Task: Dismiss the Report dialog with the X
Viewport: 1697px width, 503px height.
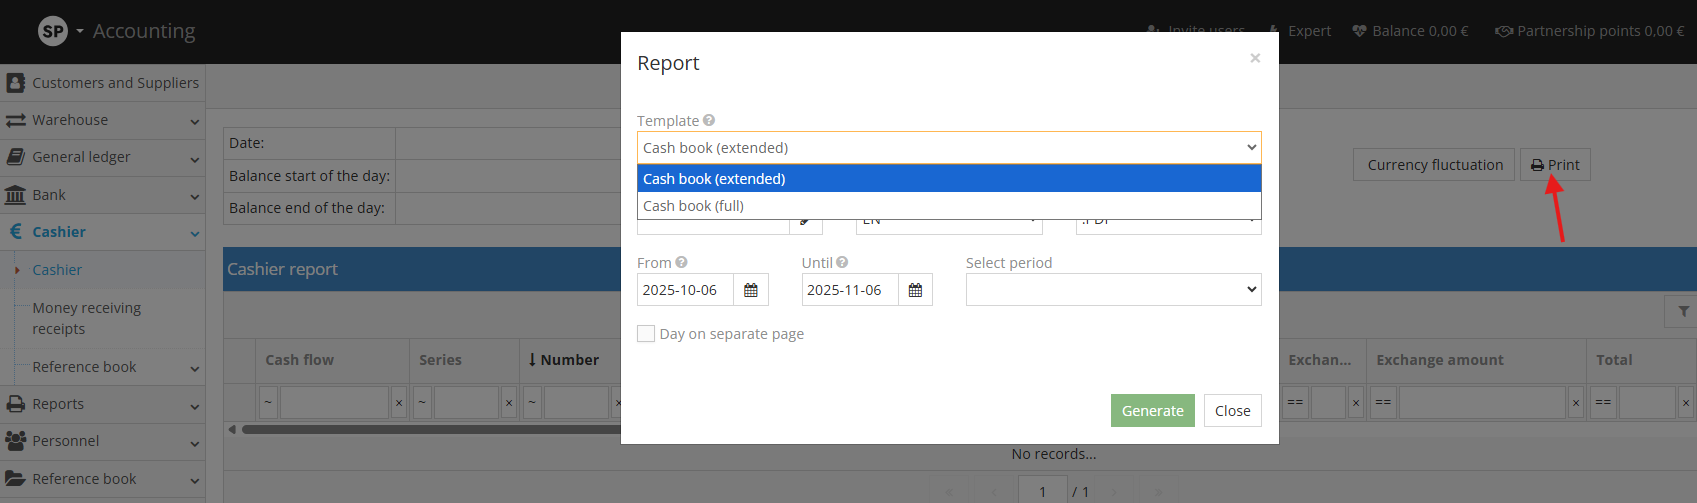Action: coord(1255,58)
